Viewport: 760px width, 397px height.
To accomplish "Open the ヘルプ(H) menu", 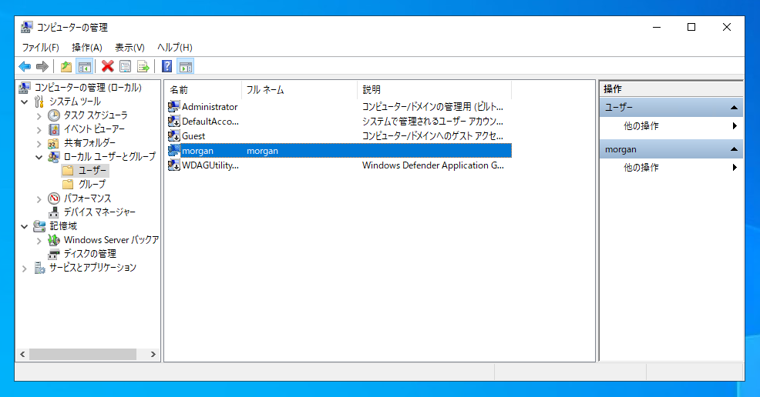I will coord(175,47).
